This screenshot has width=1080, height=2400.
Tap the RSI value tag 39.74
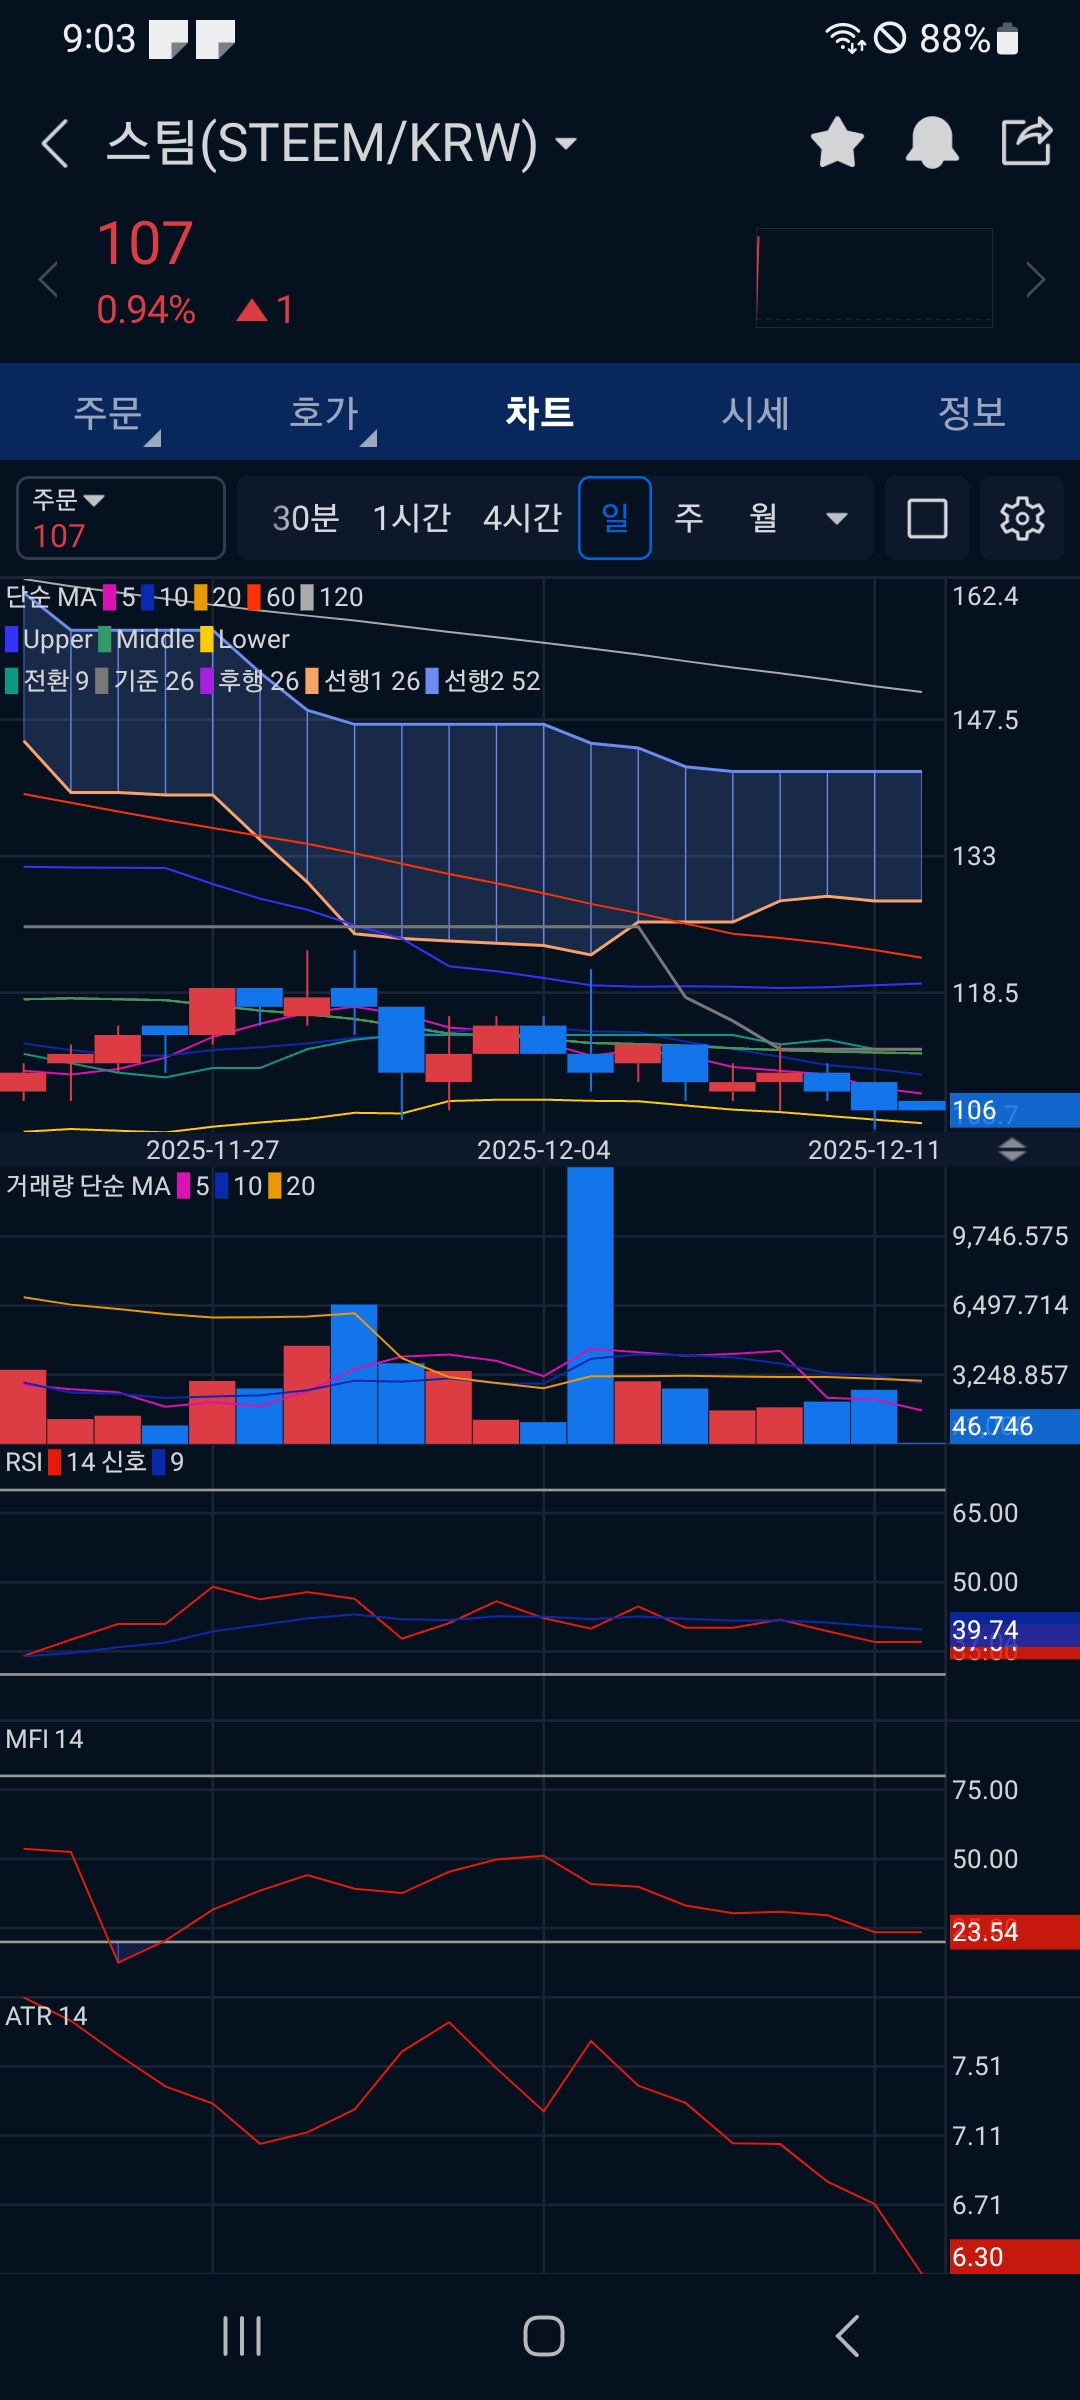point(1014,1629)
